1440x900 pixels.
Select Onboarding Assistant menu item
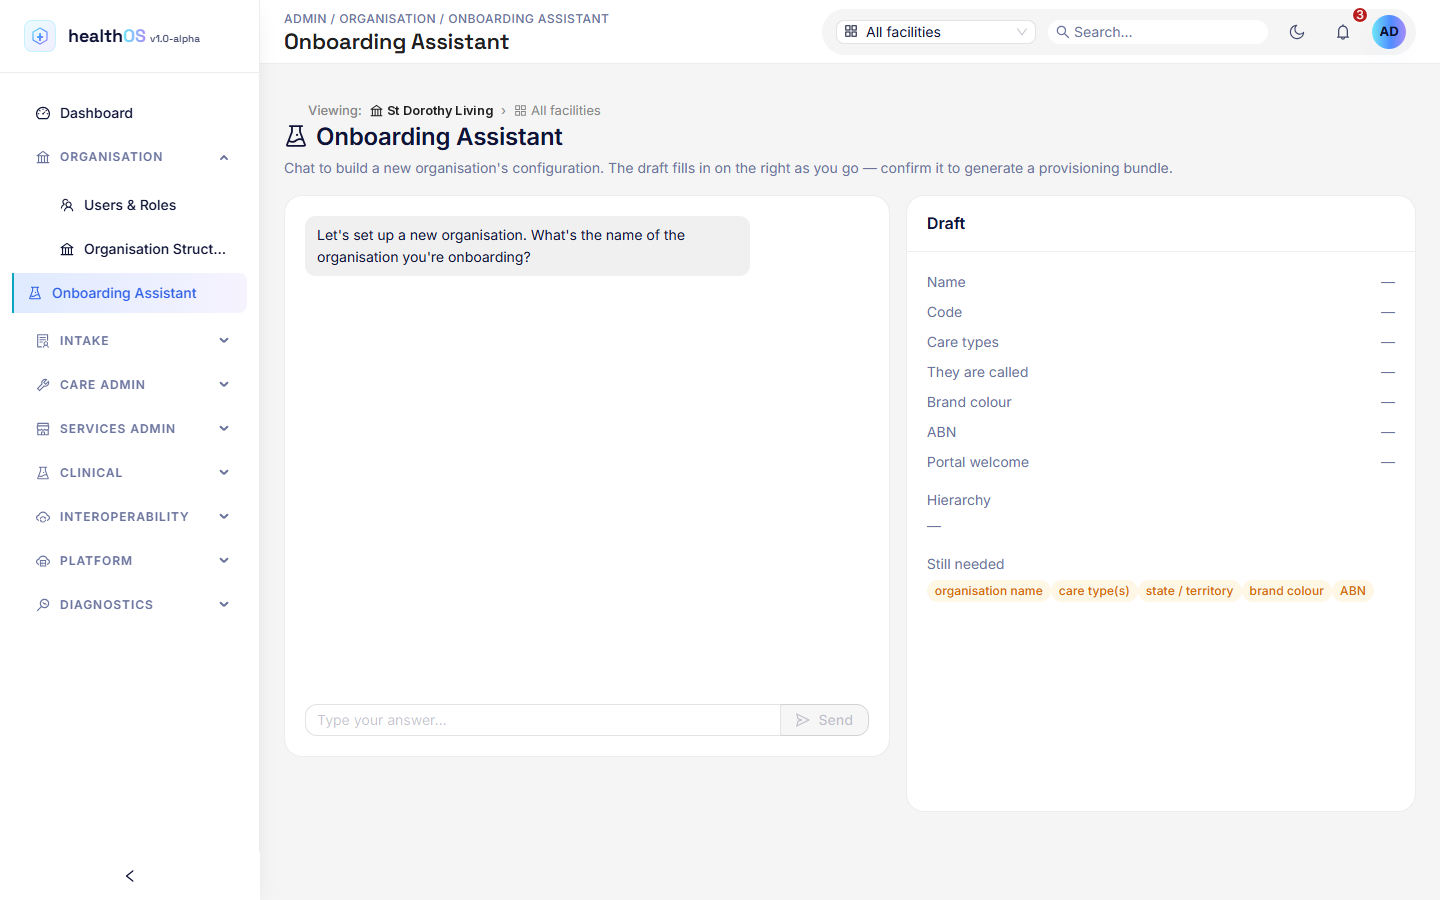129,293
